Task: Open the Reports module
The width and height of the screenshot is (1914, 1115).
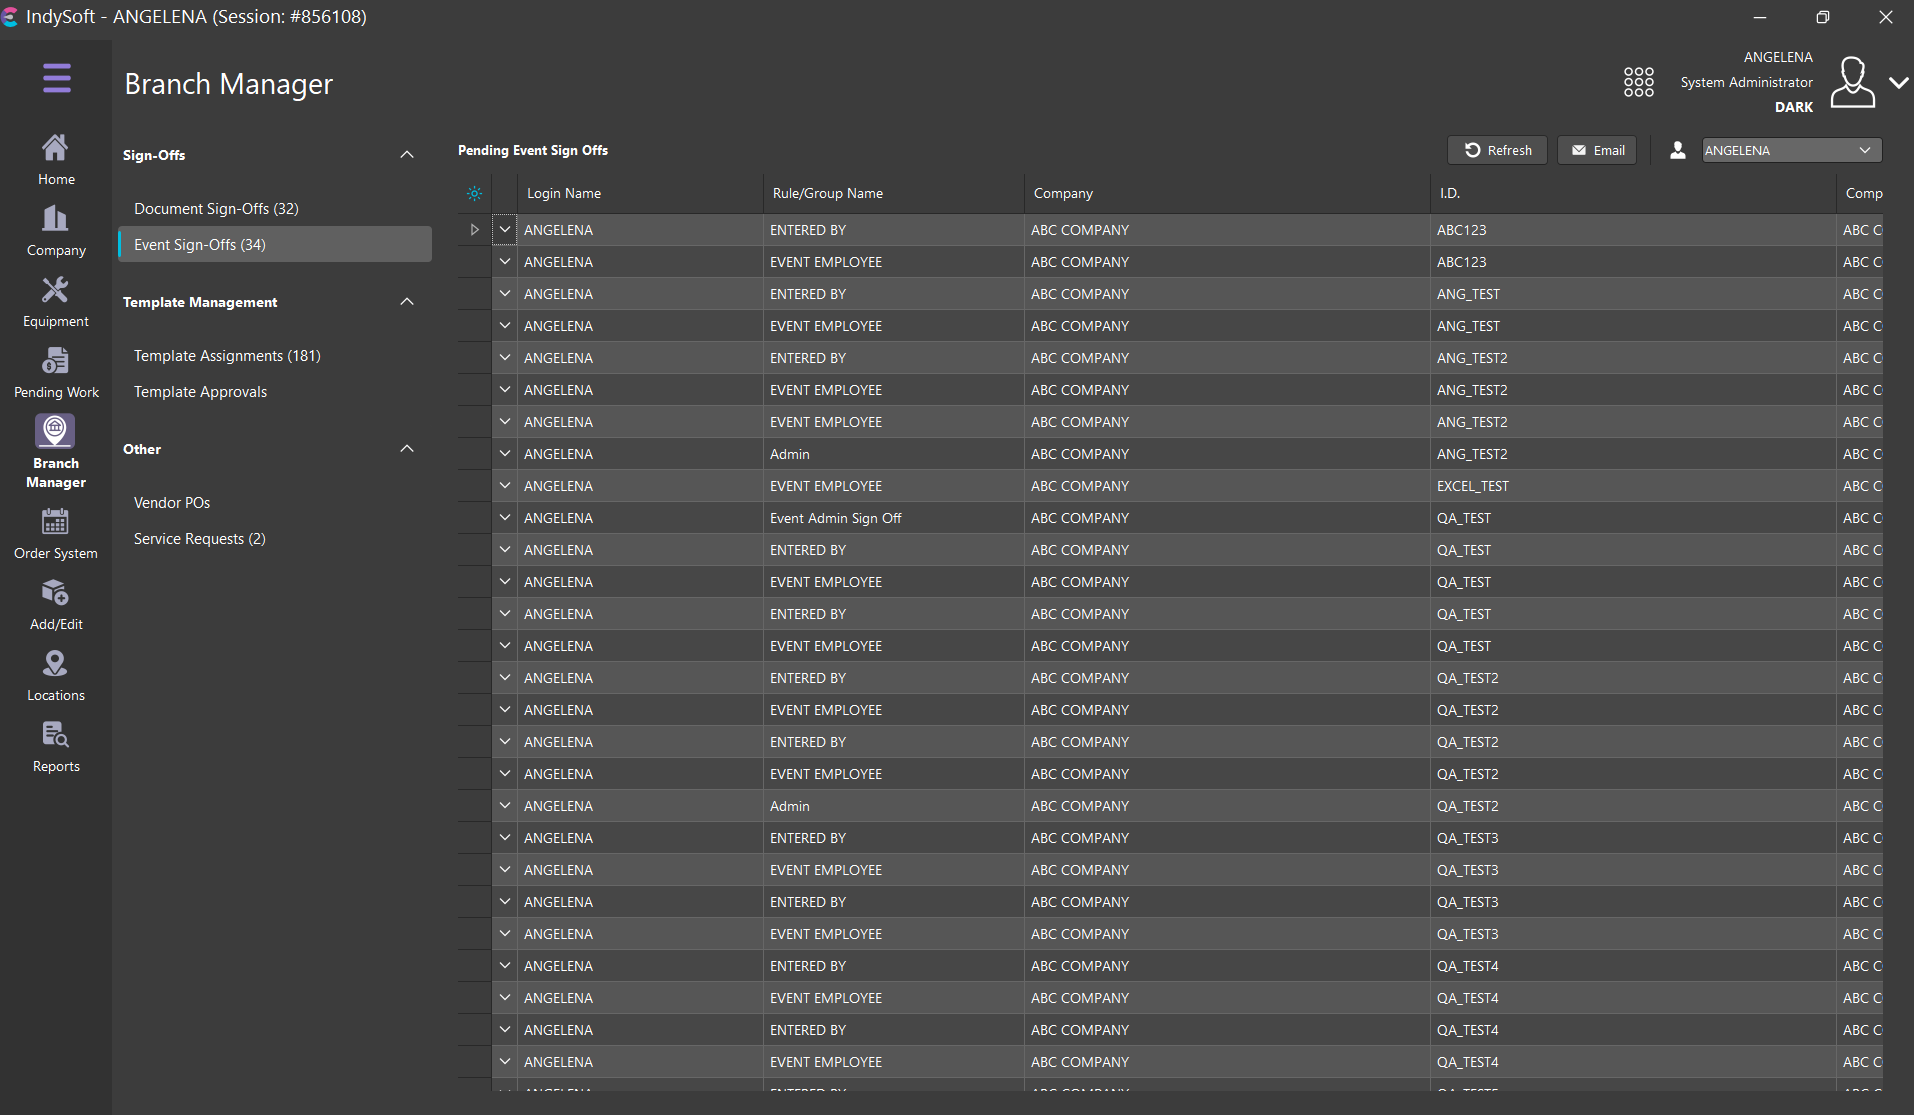Action: point(56,747)
